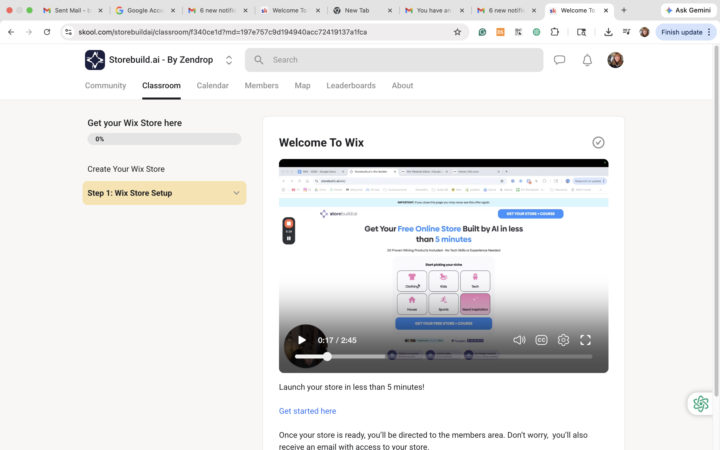720x450 pixels.
Task: Toggle closed captions on the video
Action: [541, 340]
